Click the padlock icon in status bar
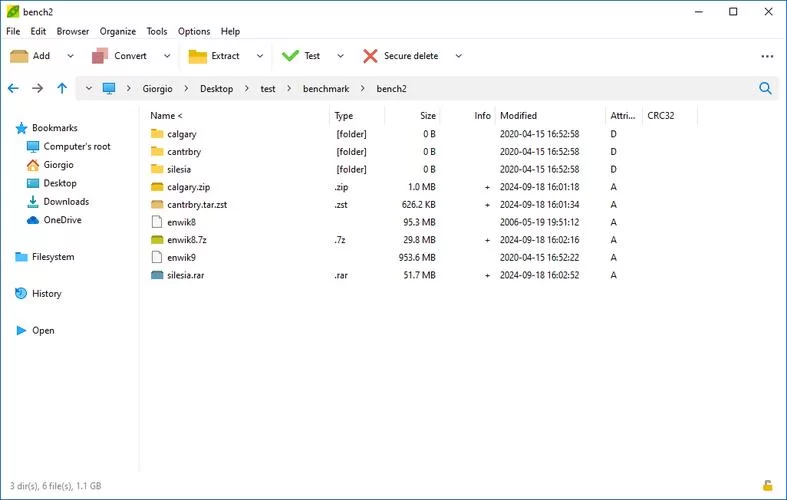 click(x=767, y=485)
